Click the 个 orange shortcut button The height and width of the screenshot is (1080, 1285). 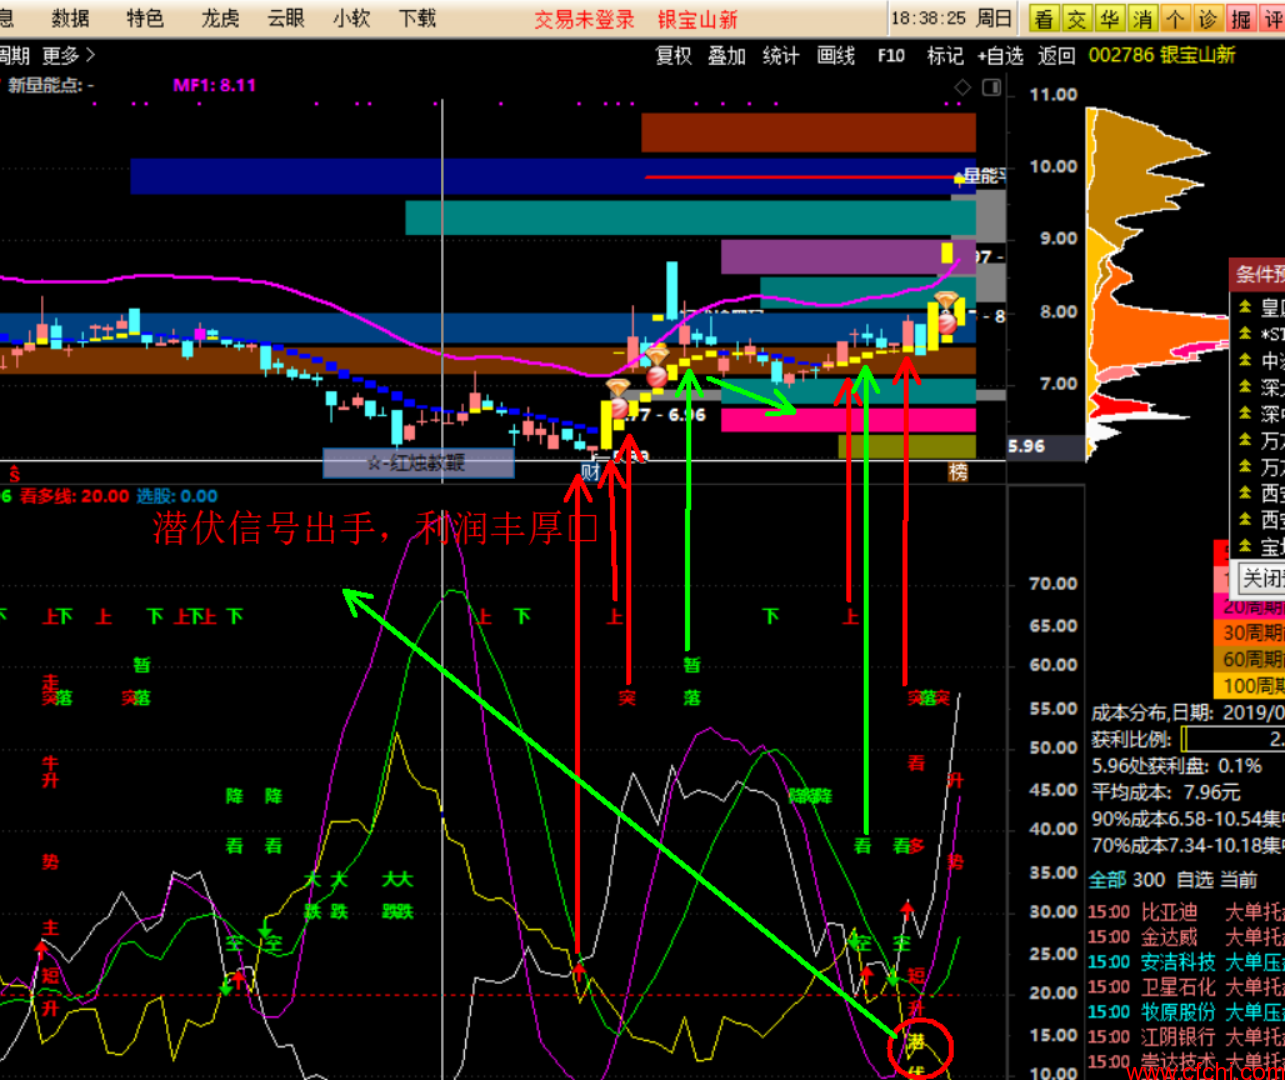point(1175,18)
